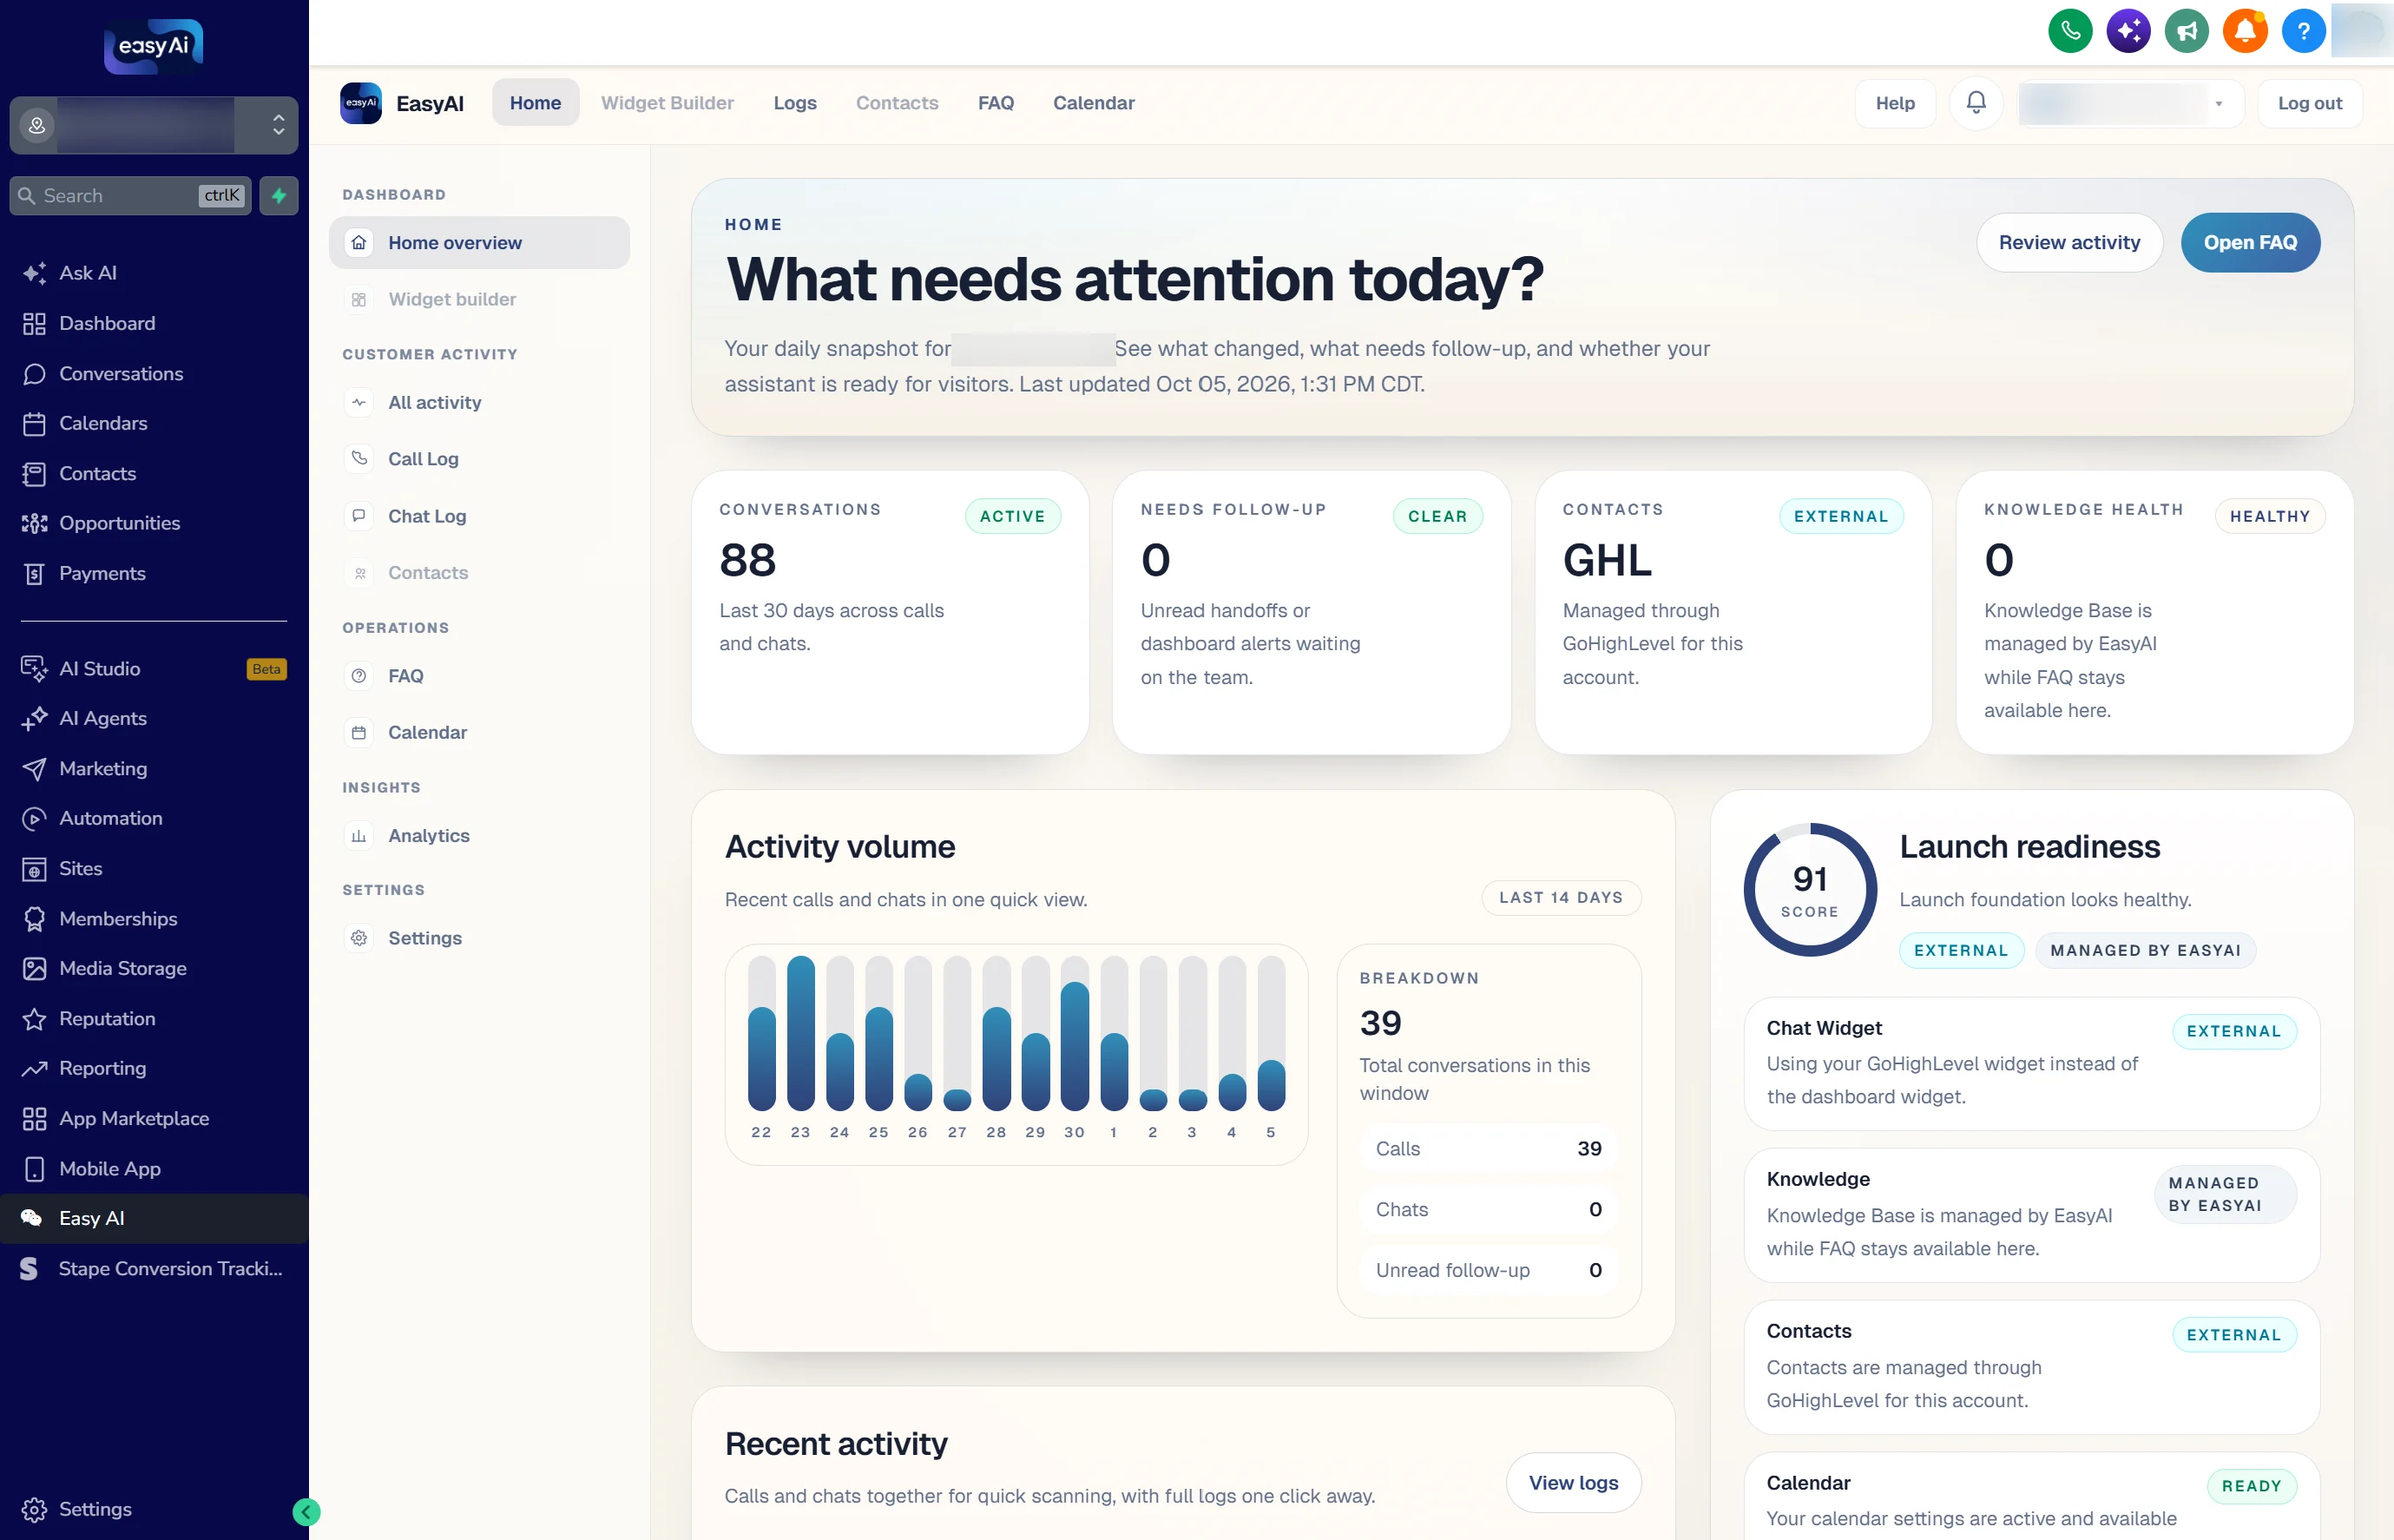
Task: Open the FAQ tab in the top navigation
Action: (x=996, y=103)
